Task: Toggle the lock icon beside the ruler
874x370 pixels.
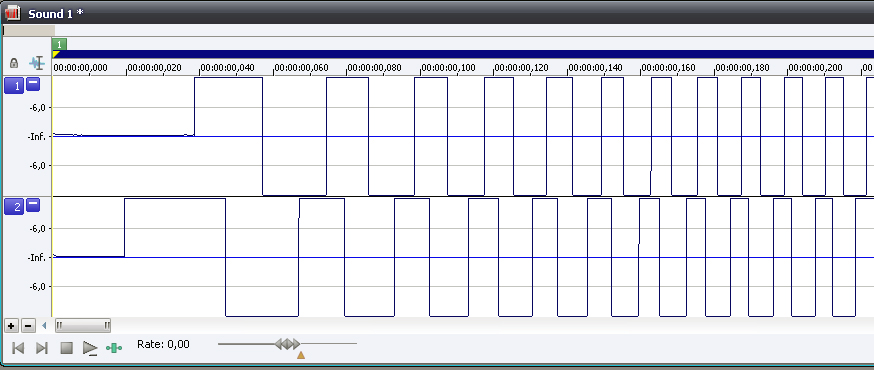Action: pyautogui.click(x=14, y=63)
